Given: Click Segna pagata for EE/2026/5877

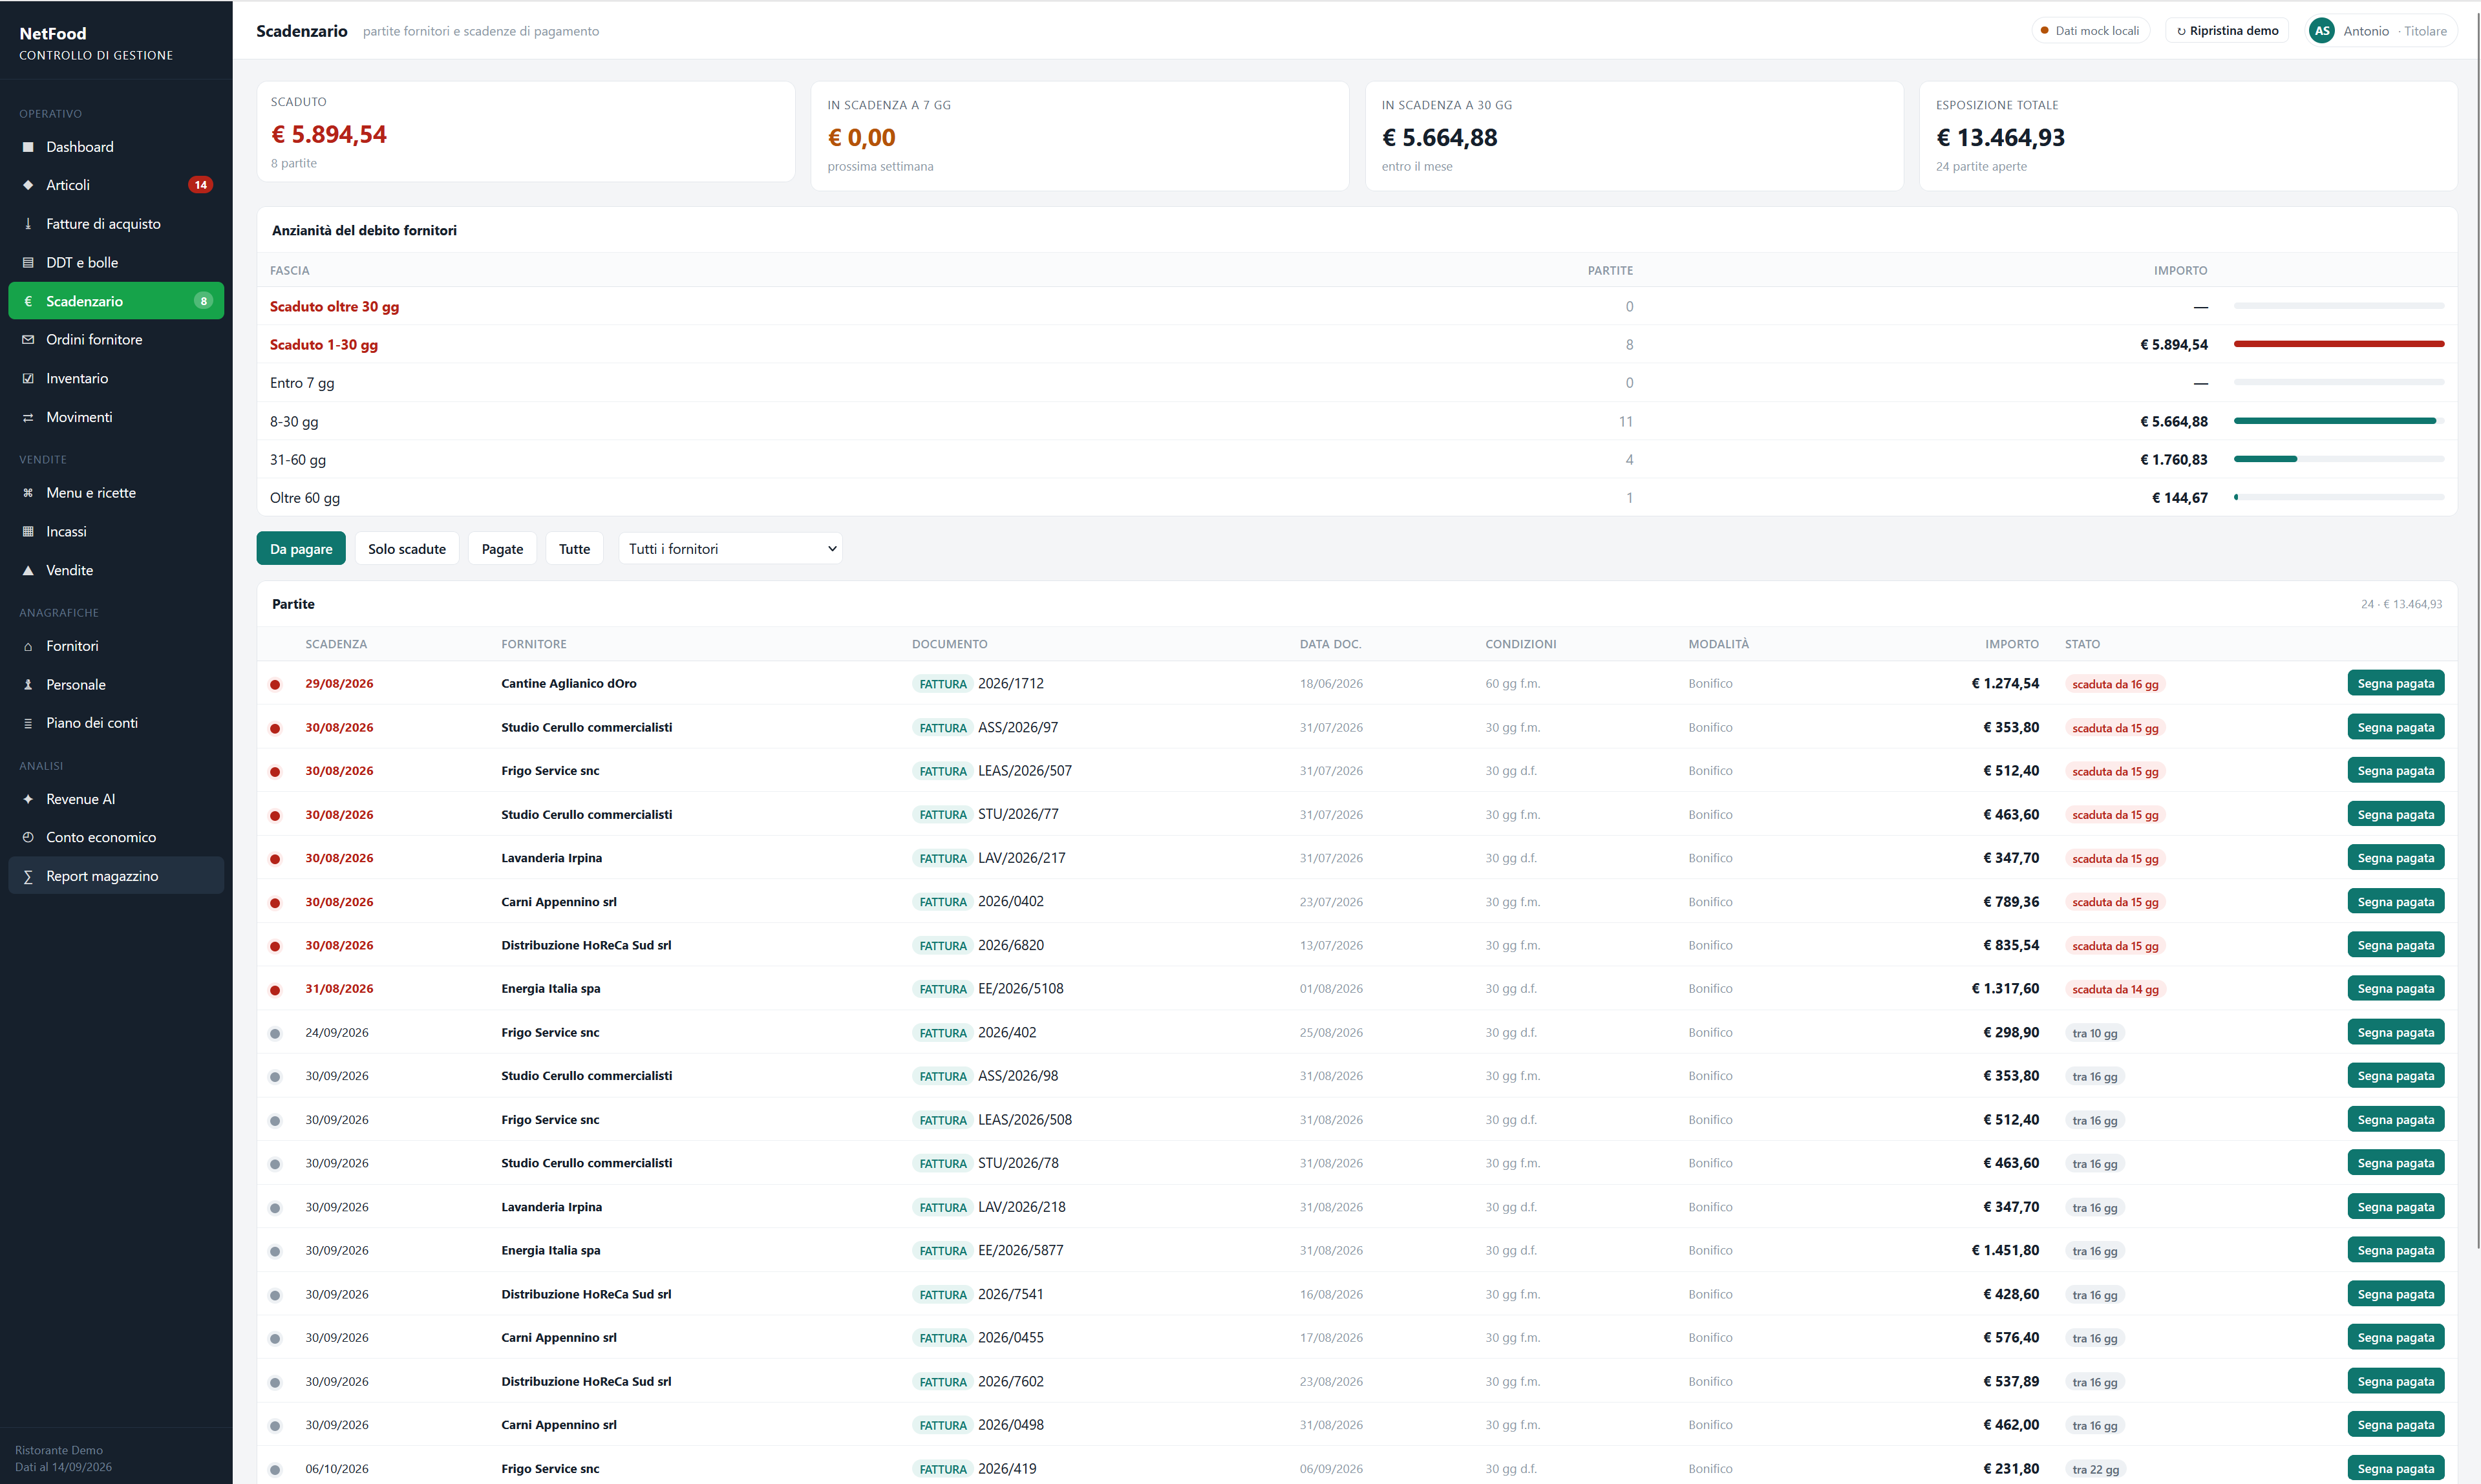Looking at the screenshot, I should [x=2395, y=1250].
